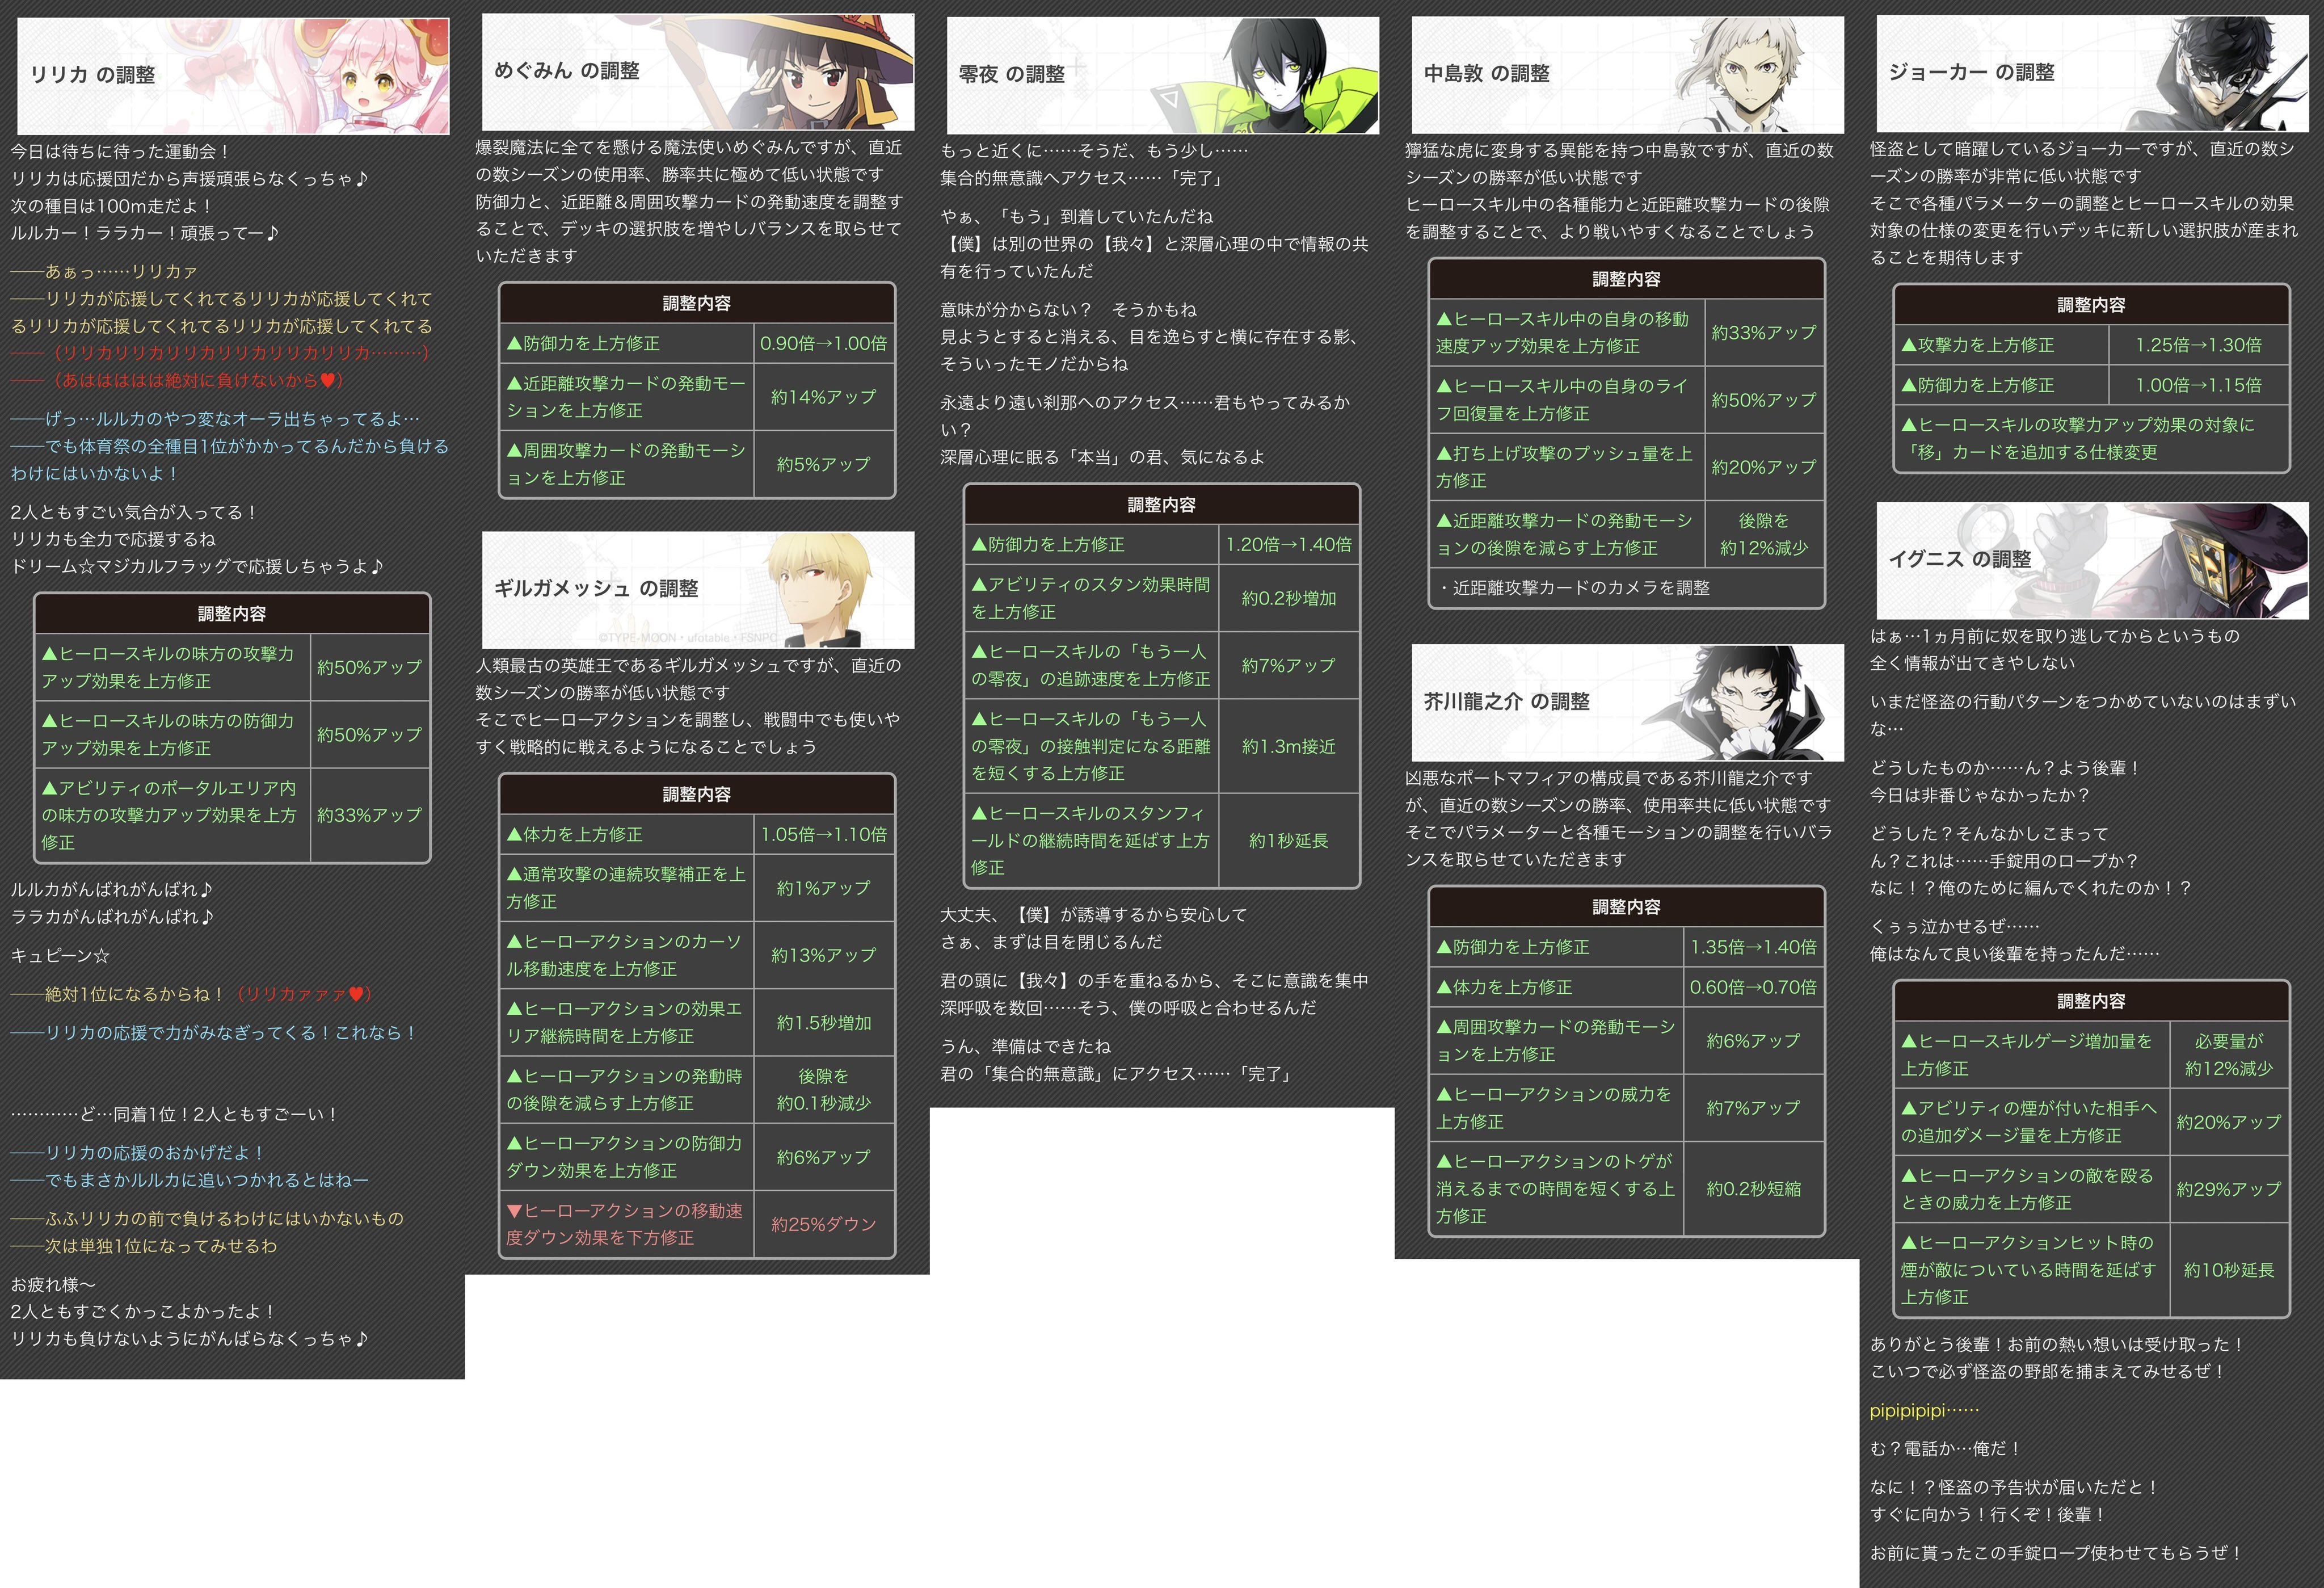Click the リリカ character banner image
This screenshot has height=1588, width=2324.
coord(233,75)
